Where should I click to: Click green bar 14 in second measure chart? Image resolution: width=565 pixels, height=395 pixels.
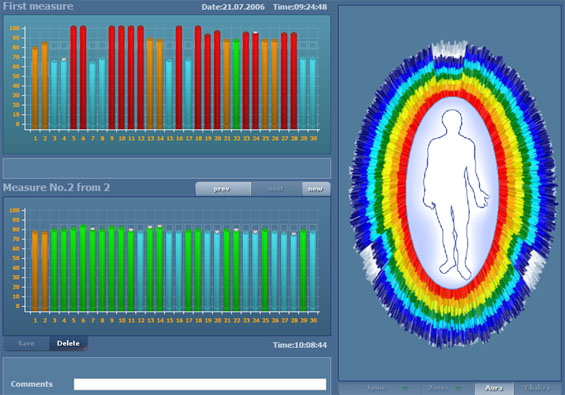(x=160, y=268)
